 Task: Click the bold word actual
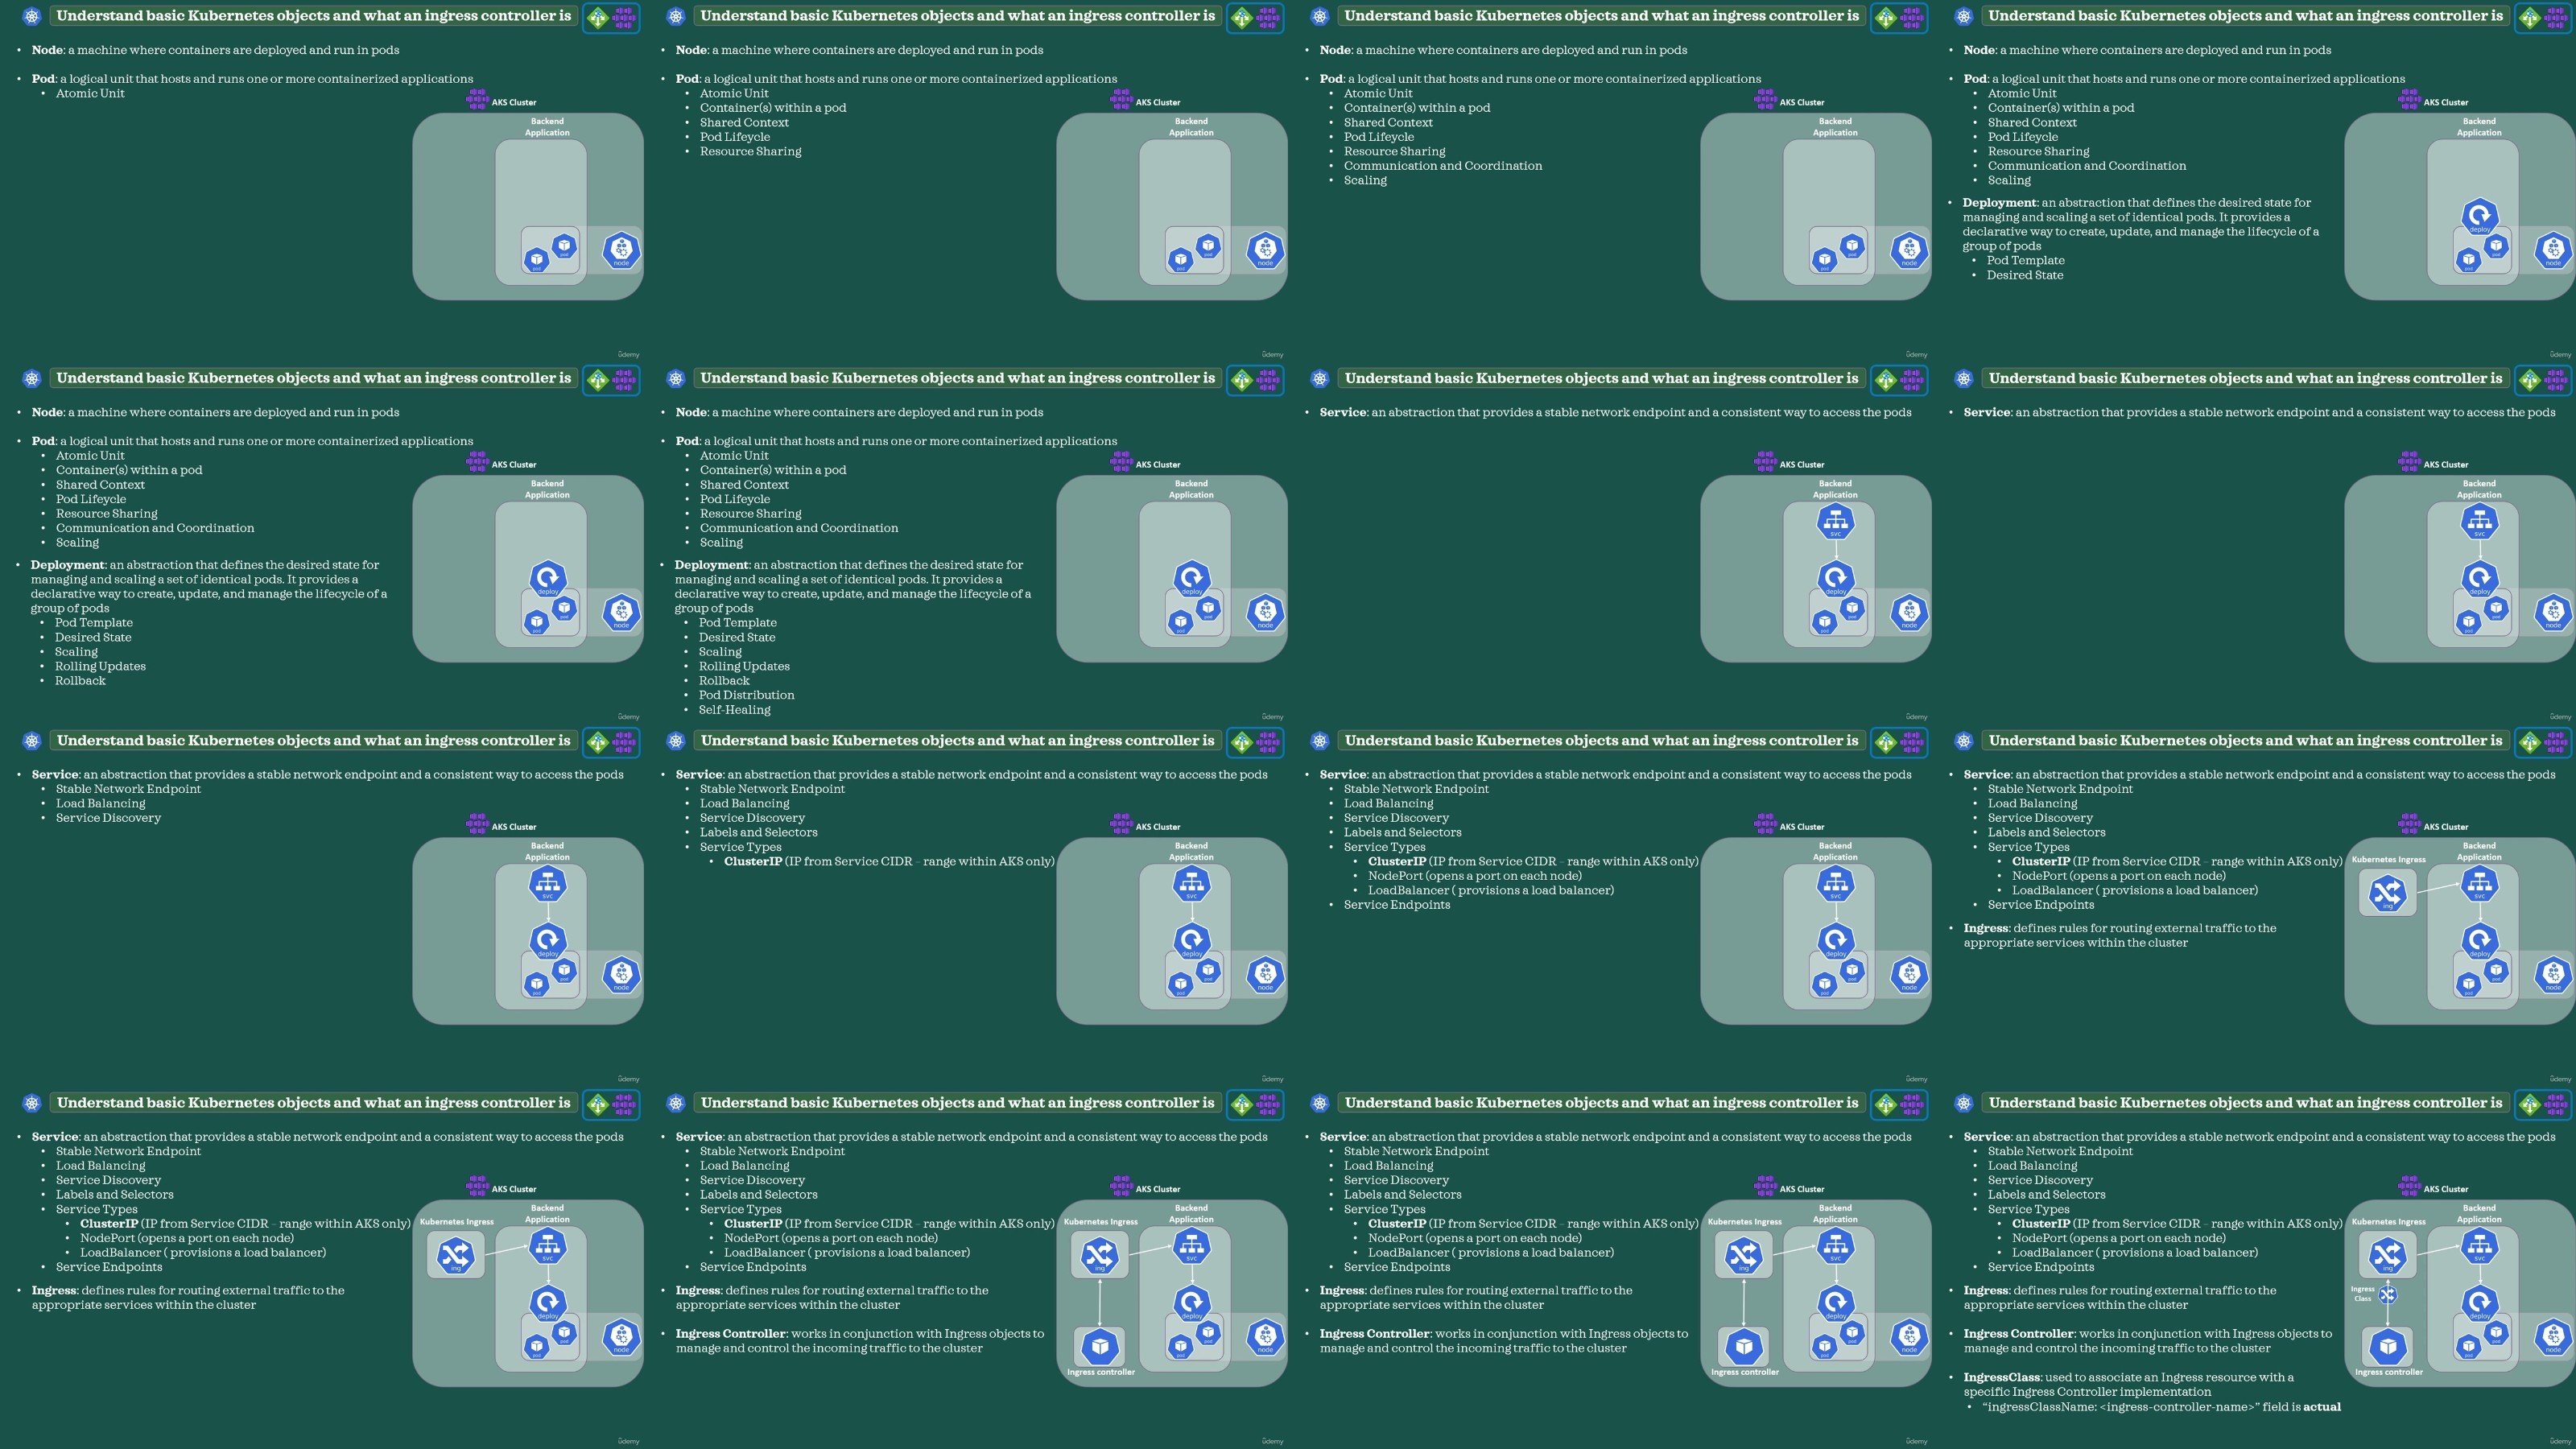point(2321,1407)
